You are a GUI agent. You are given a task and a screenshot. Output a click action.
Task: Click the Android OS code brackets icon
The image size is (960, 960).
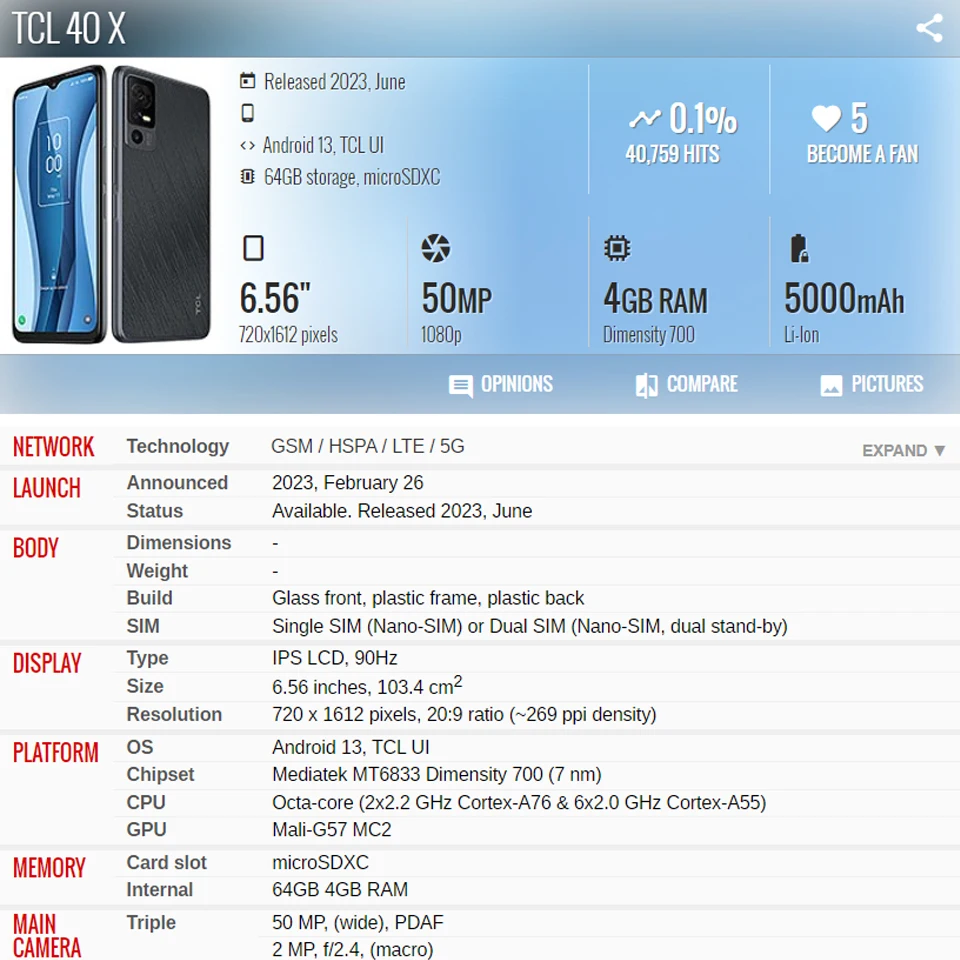coord(247,146)
